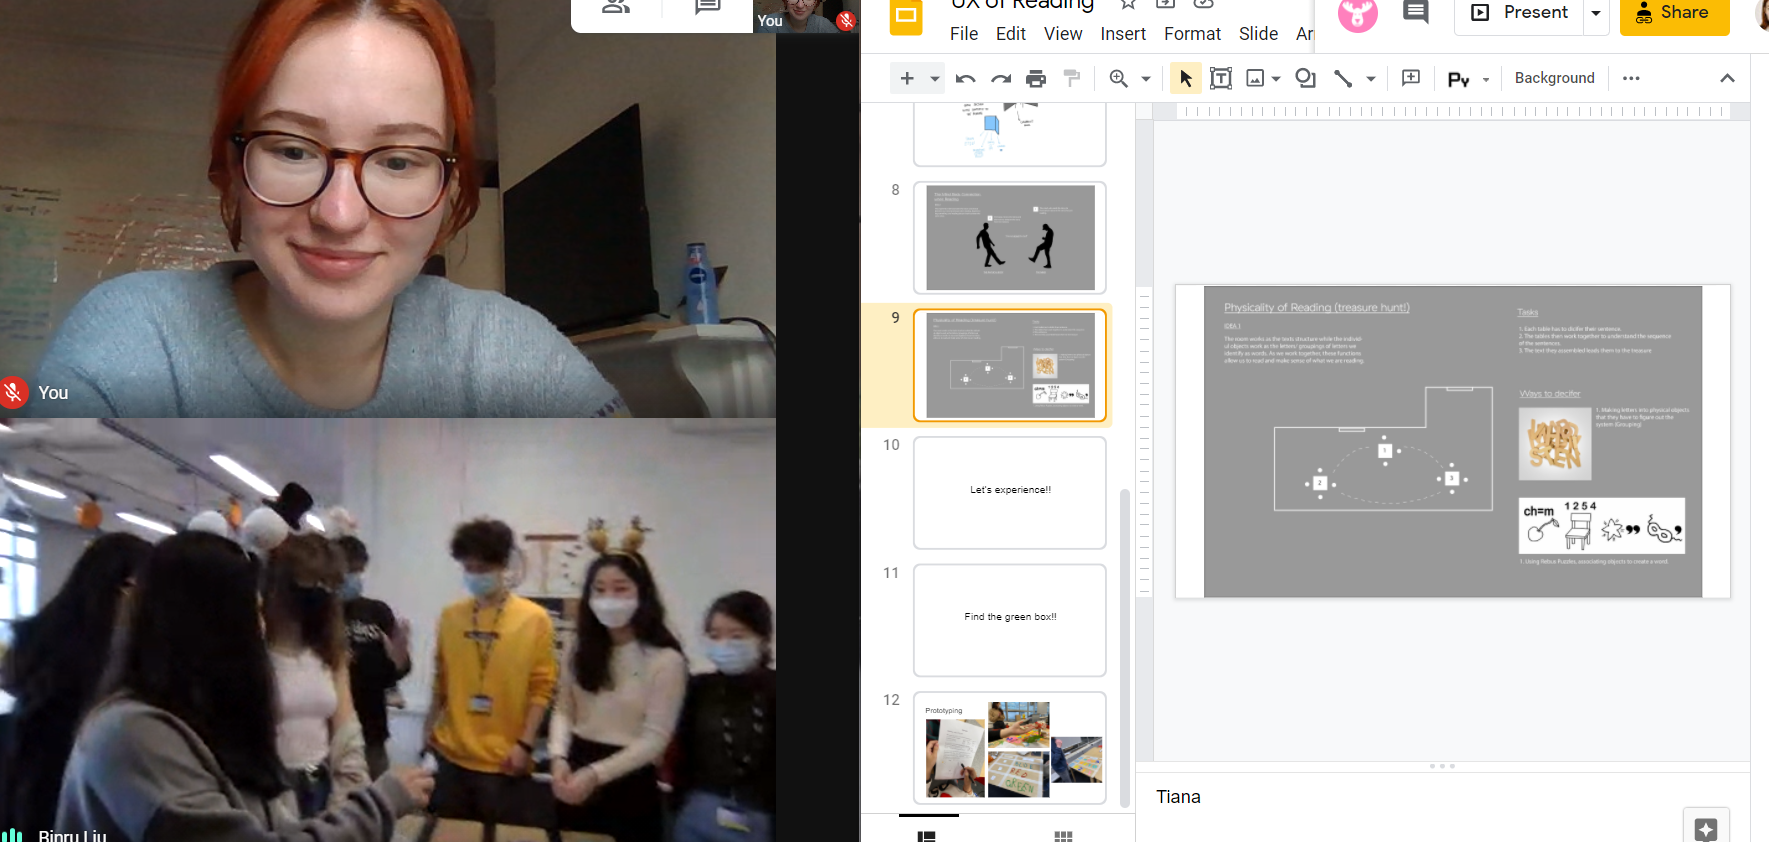This screenshot has width=1769, height=842.
Task: Select the wooden letters photo on slide
Action: [x=1554, y=444]
